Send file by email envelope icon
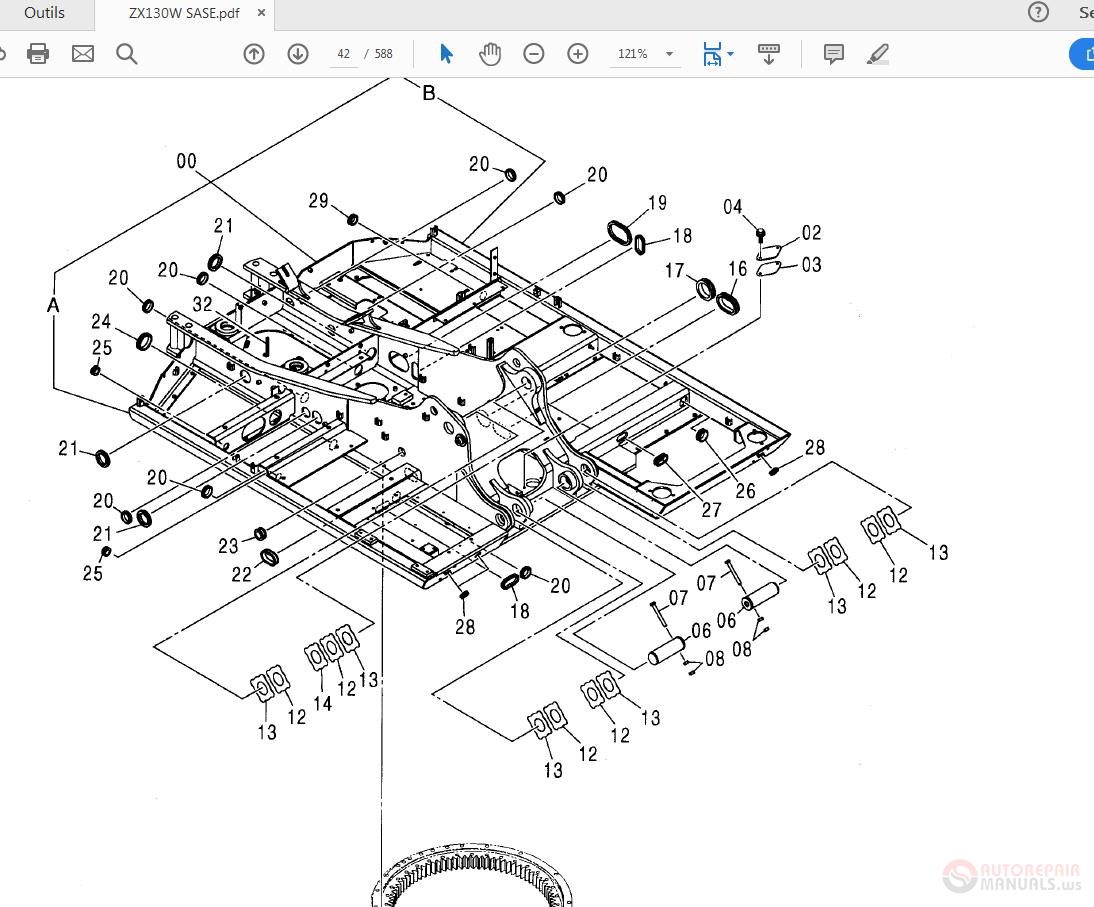This screenshot has width=1094, height=907. (x=83, y=54)
